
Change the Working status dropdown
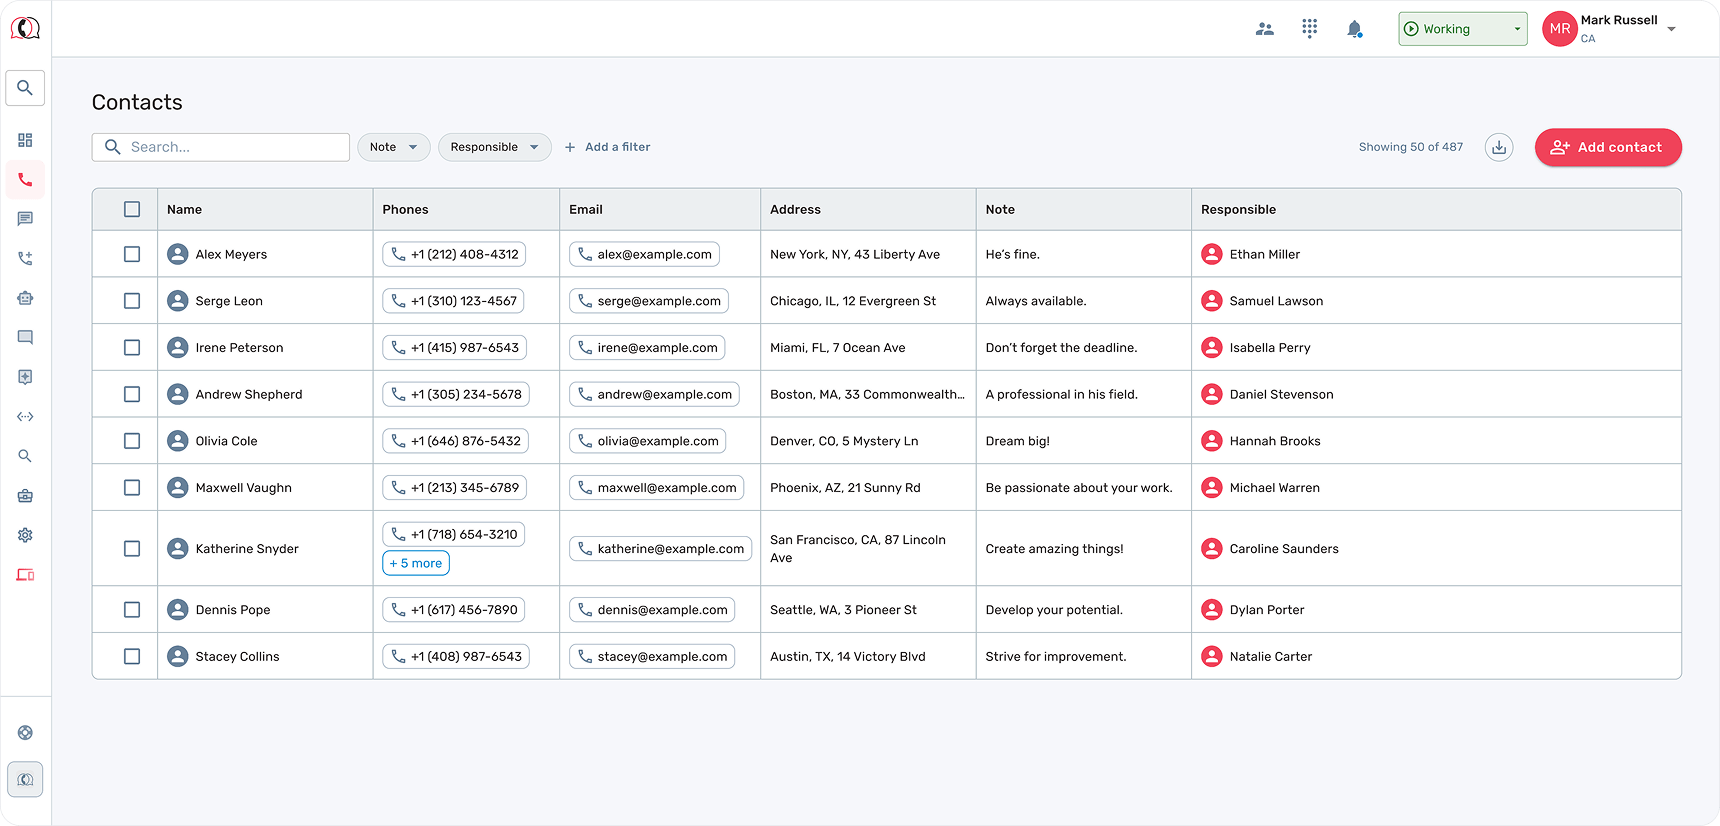pos(1462,29)
